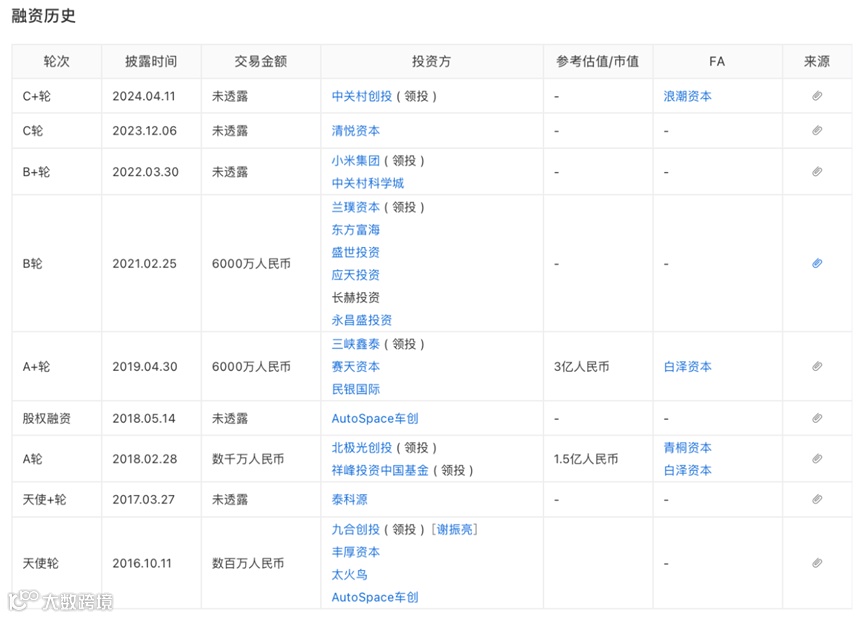Open investor link 民银国际
This screenshot has width=865, height=618.
pyautogui.click(x=355, y=389)
